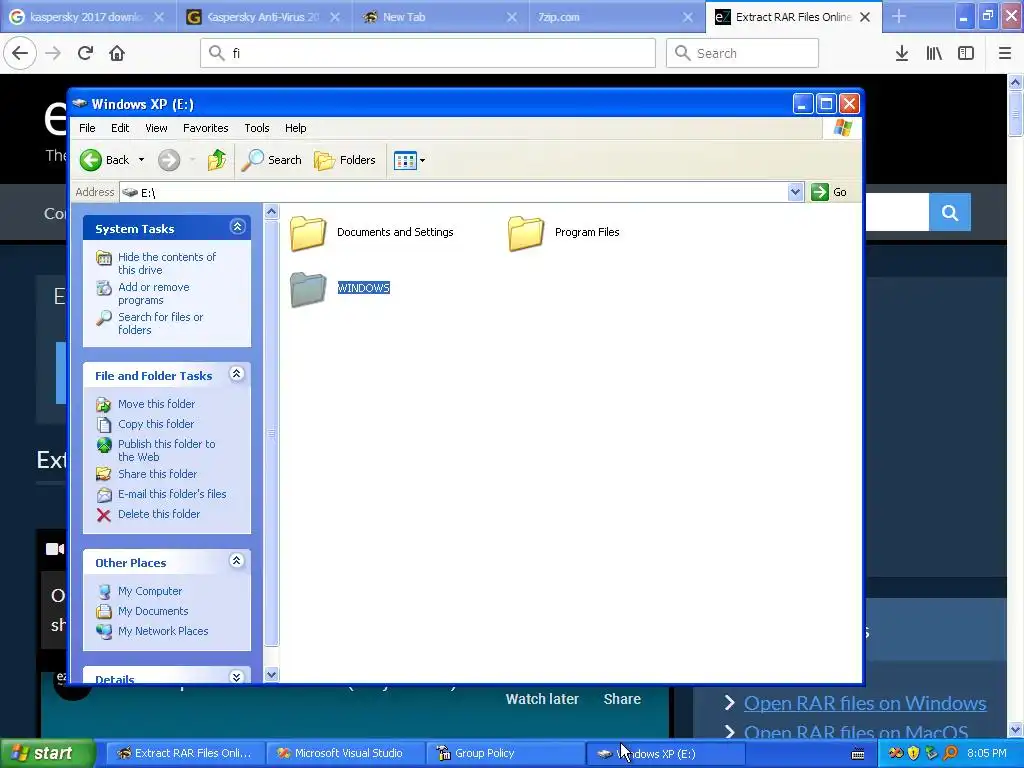1024x768 pixels.
Task: Open the Tools menu
Action: point(257,128)
